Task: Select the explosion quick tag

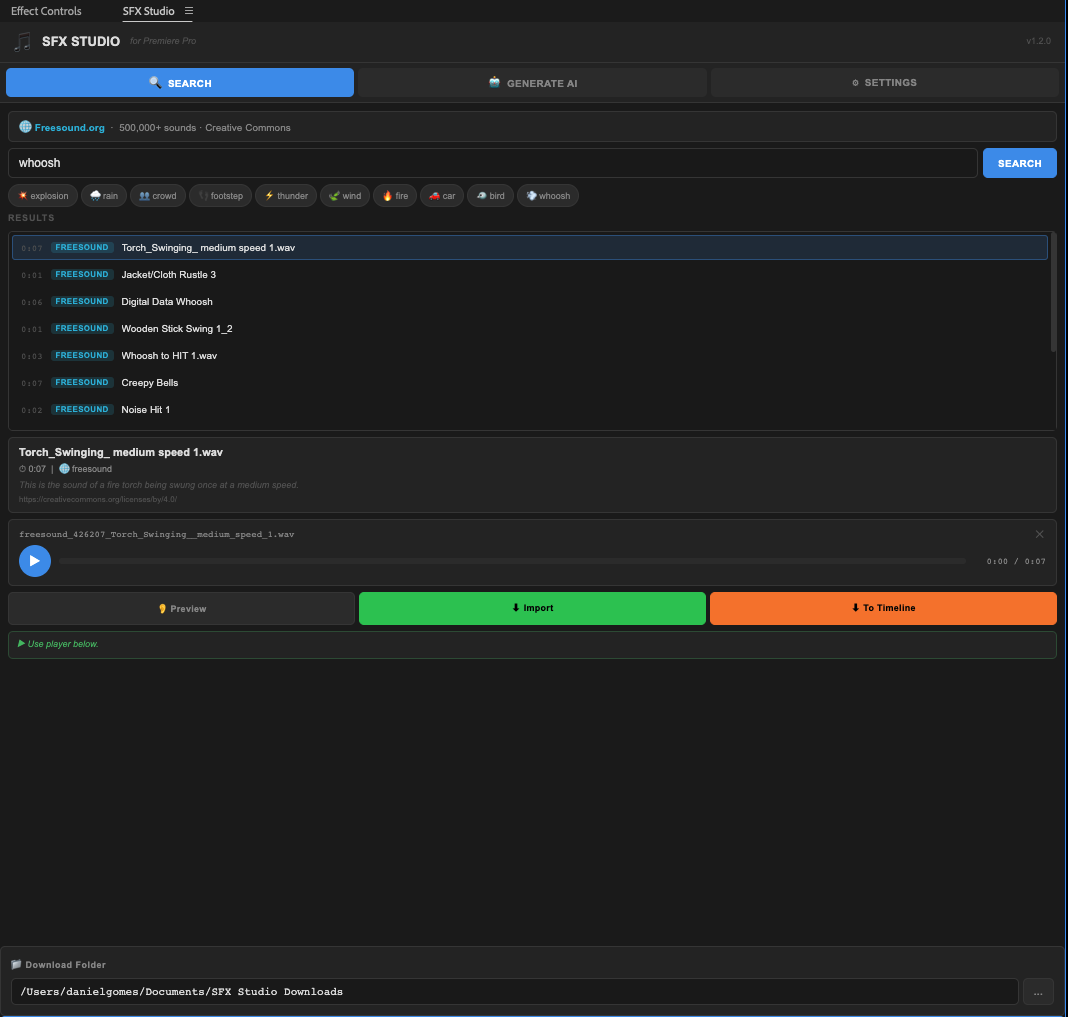Action: pyautogui.click(x=43, y=195)
